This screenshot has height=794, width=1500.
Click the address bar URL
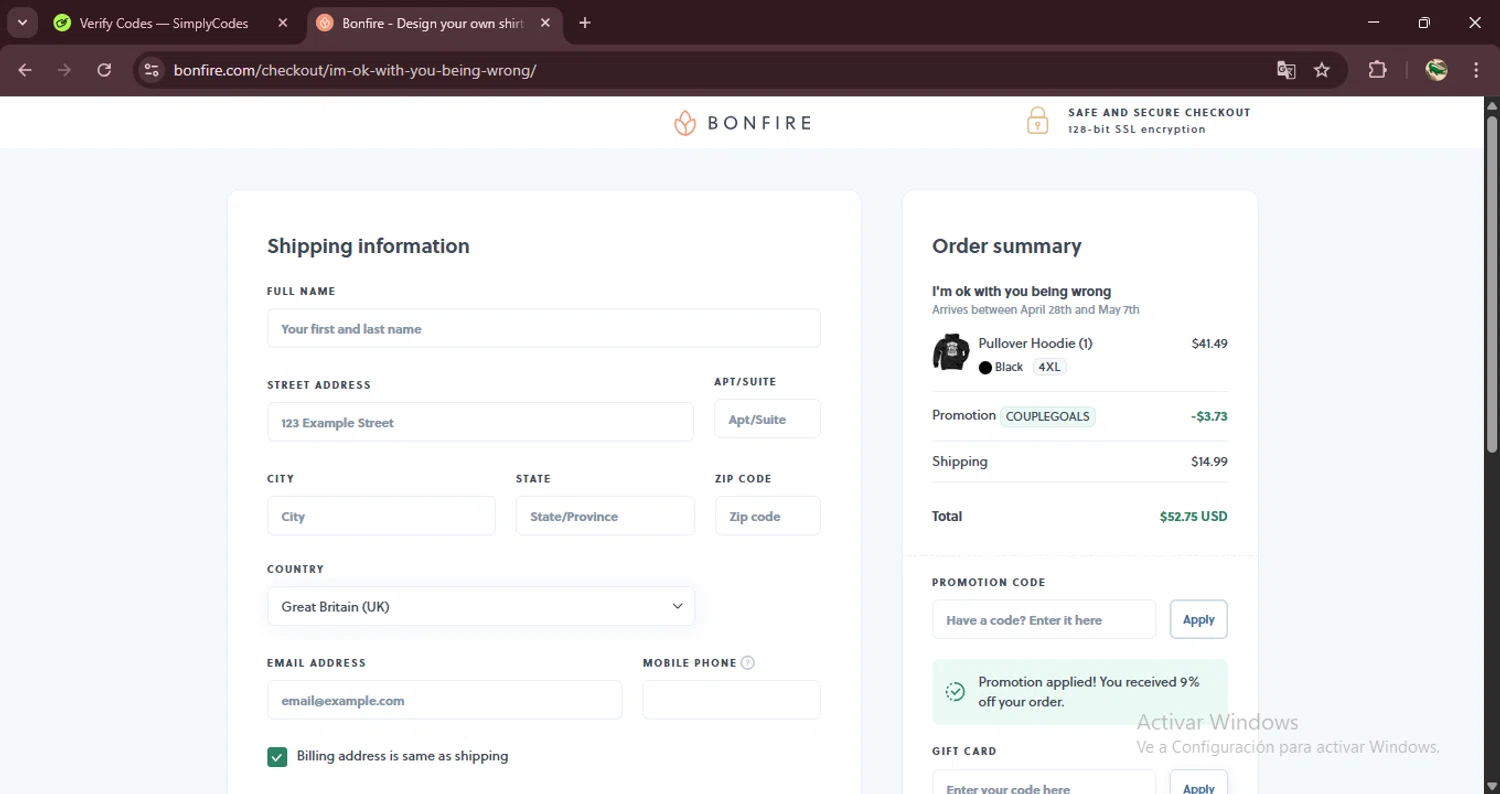355,70
